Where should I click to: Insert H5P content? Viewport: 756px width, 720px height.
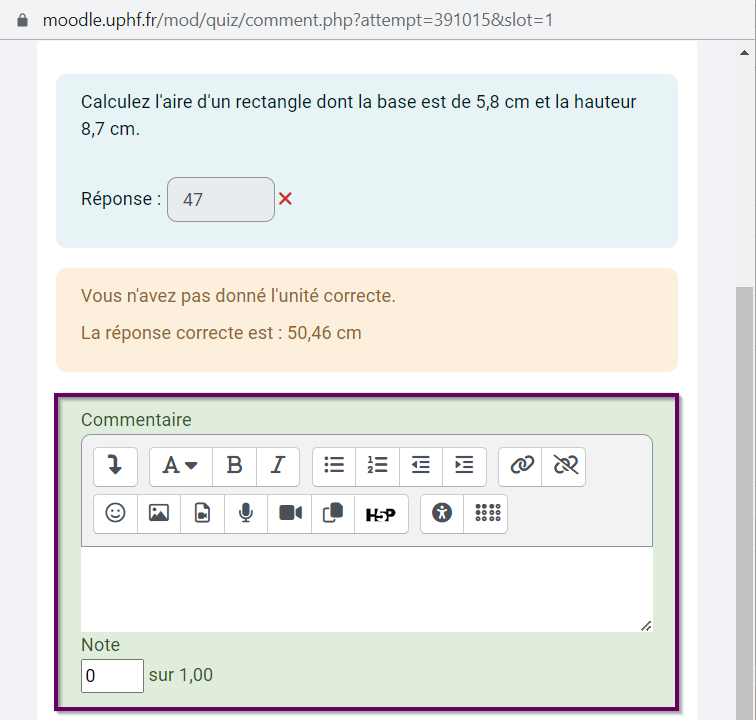[x=380, y=513]
